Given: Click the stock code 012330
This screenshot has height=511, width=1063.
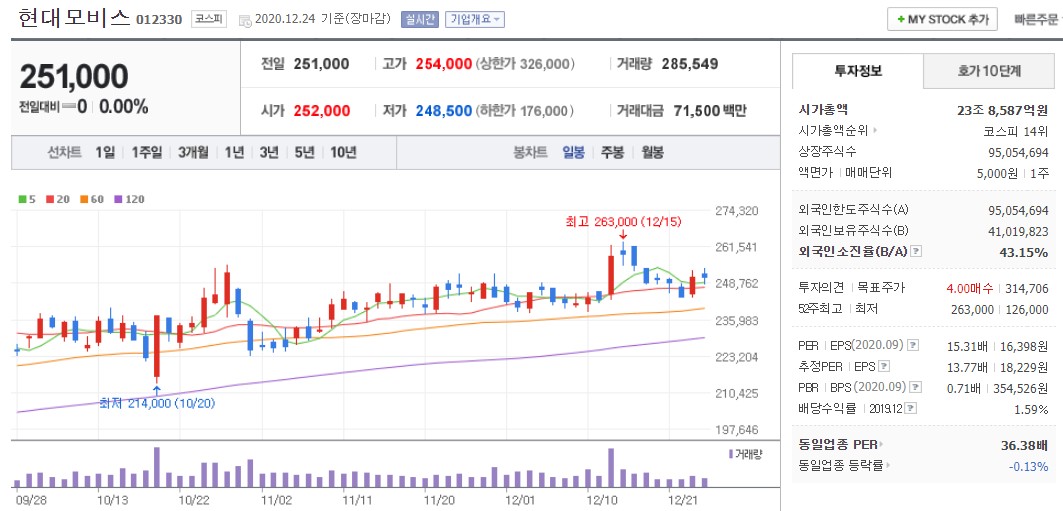Looking at the screenshot, I should (x=159, y=20).
